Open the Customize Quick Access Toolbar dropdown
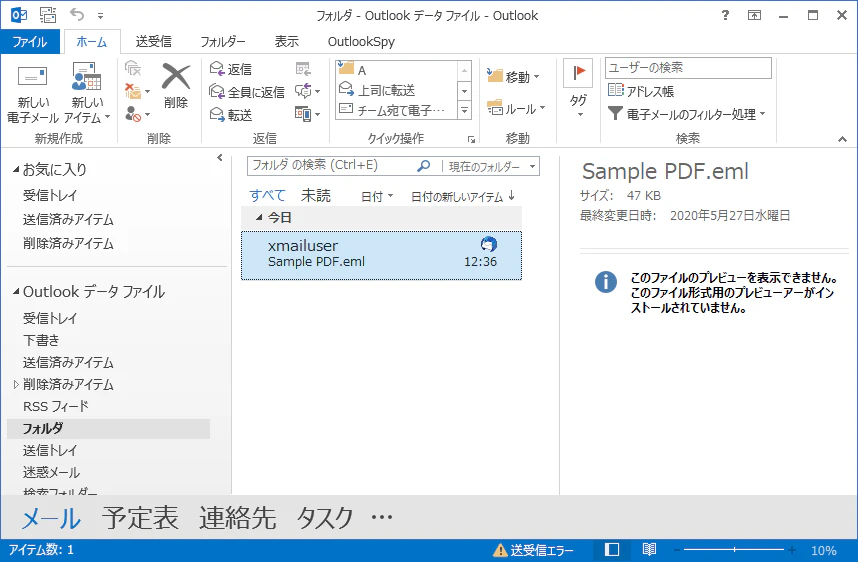The height and width of the screenshot is (562, 858). (101, 15)
